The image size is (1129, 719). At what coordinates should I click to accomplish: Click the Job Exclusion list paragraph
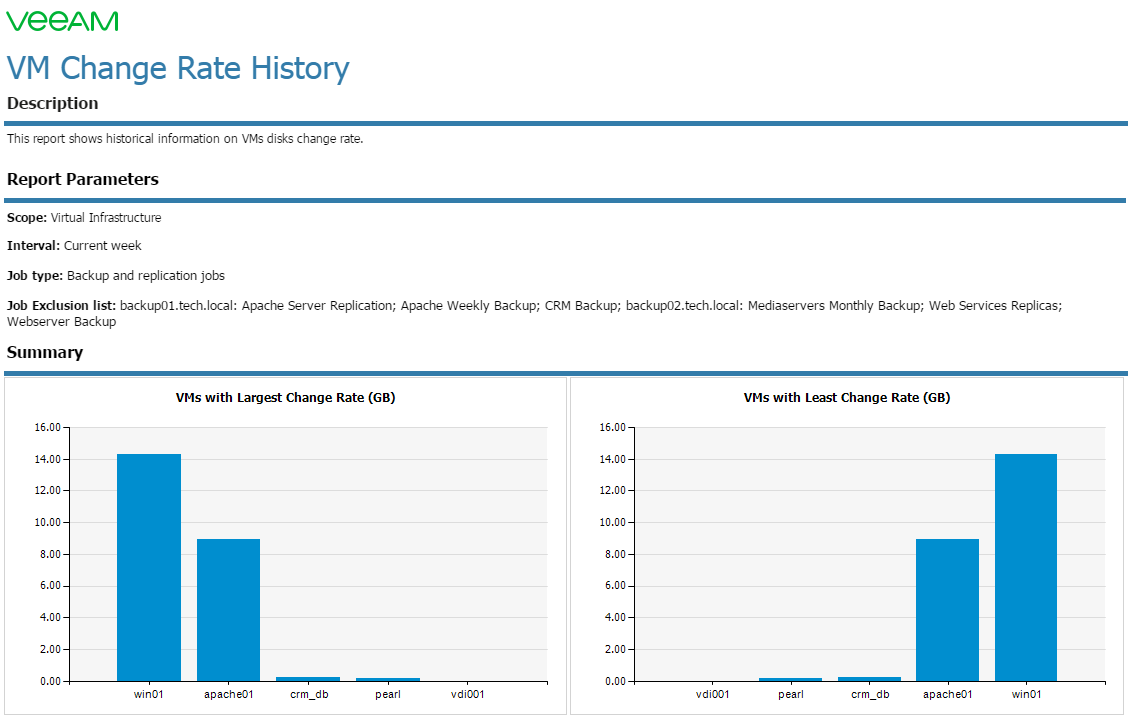pos(534,313)
